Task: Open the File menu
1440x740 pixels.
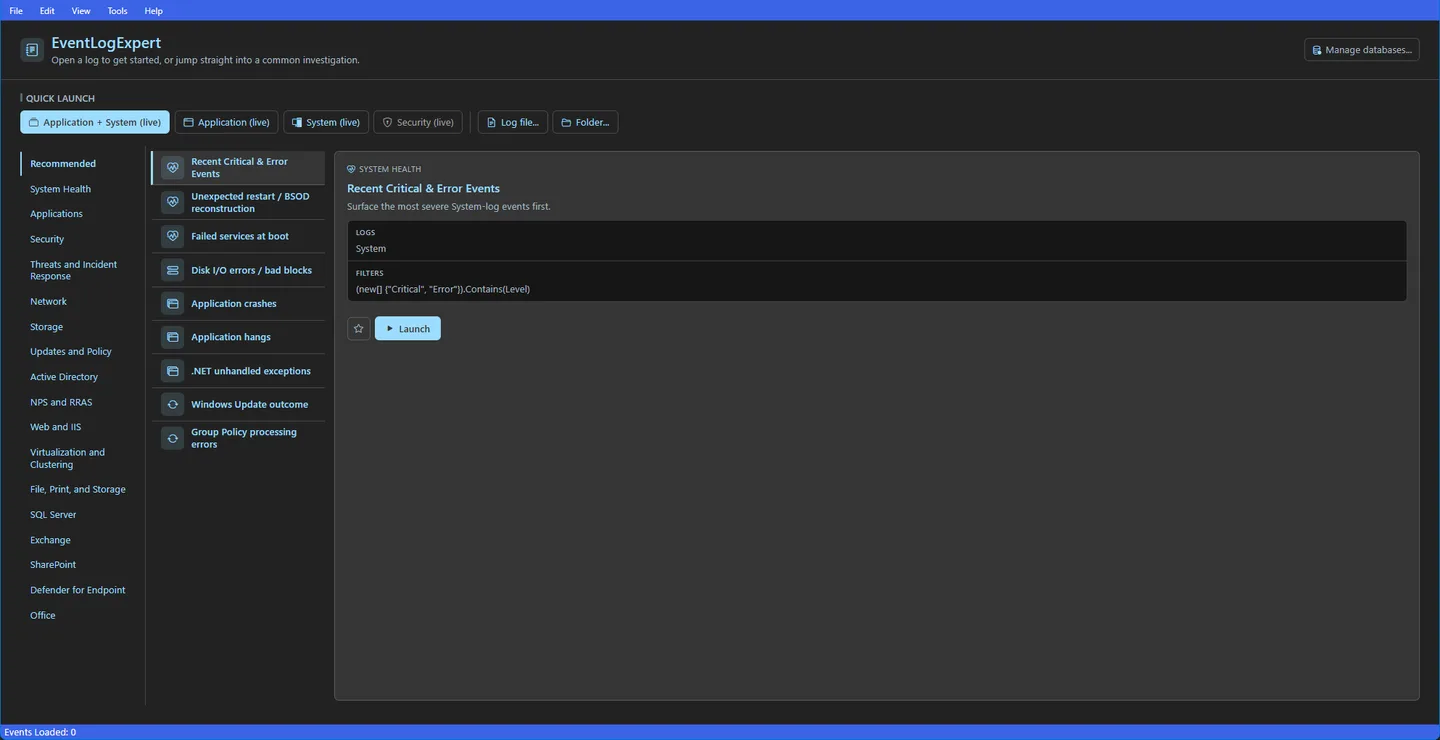Action: point(16,11)
